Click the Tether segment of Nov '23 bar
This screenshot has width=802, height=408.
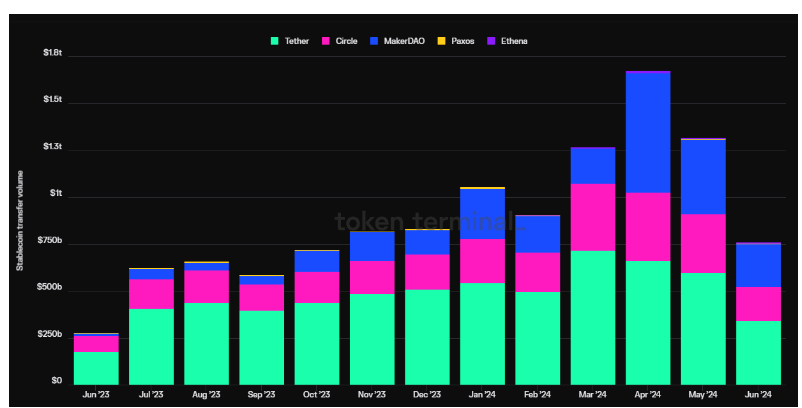[372, 339]
